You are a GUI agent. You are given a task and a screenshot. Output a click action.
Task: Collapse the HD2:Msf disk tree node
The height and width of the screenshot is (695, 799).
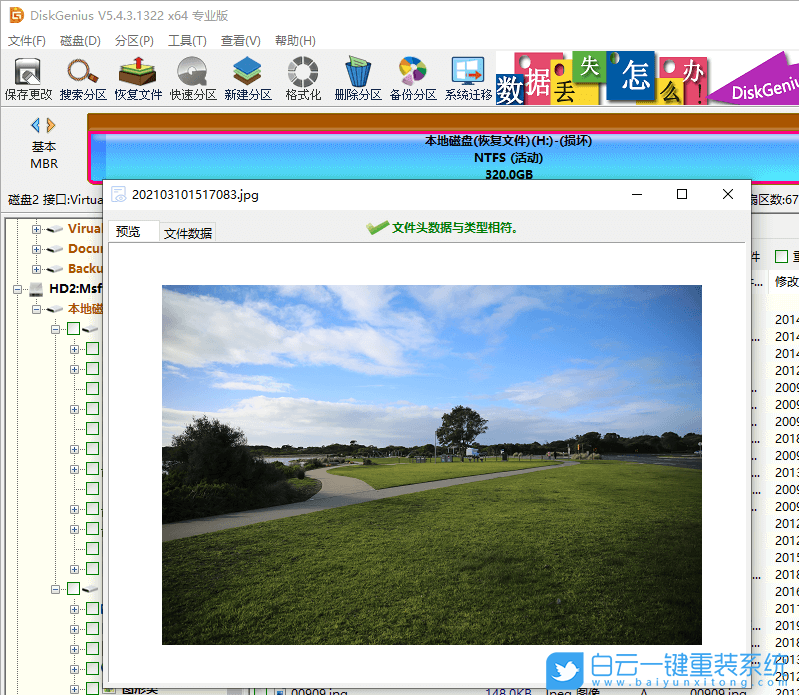click(x=18, y=289)
